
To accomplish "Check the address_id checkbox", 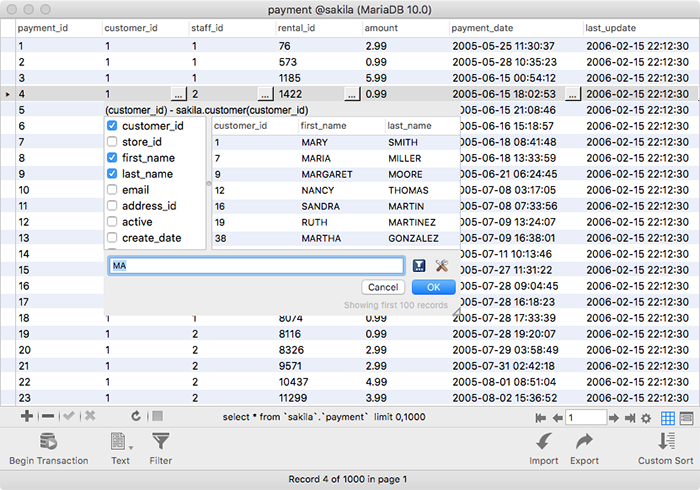I will click(x=112, y=205).
